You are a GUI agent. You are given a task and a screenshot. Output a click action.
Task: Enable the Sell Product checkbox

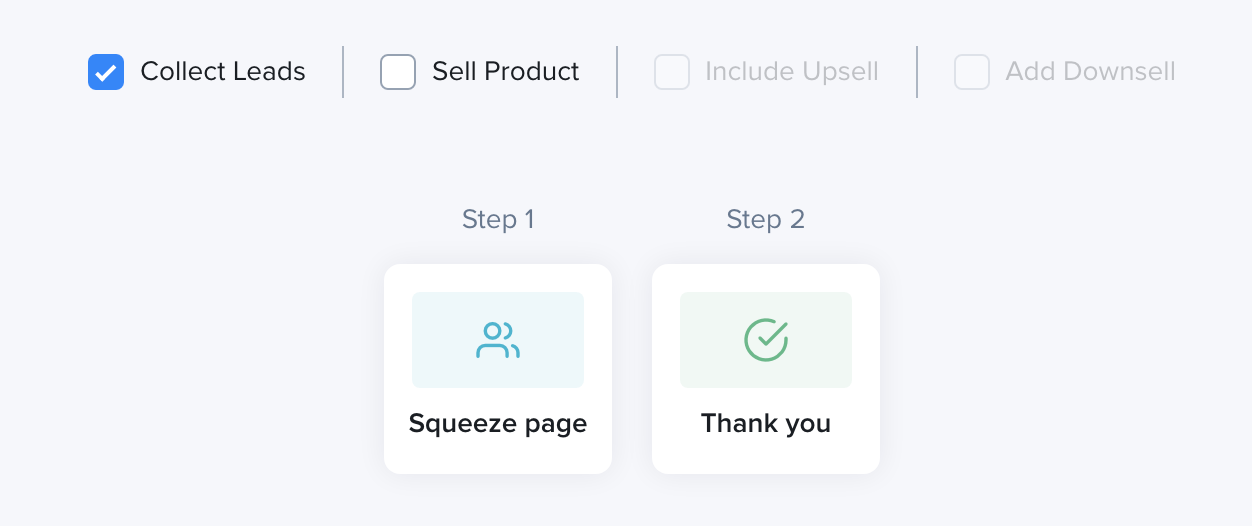tap(398, 72)
